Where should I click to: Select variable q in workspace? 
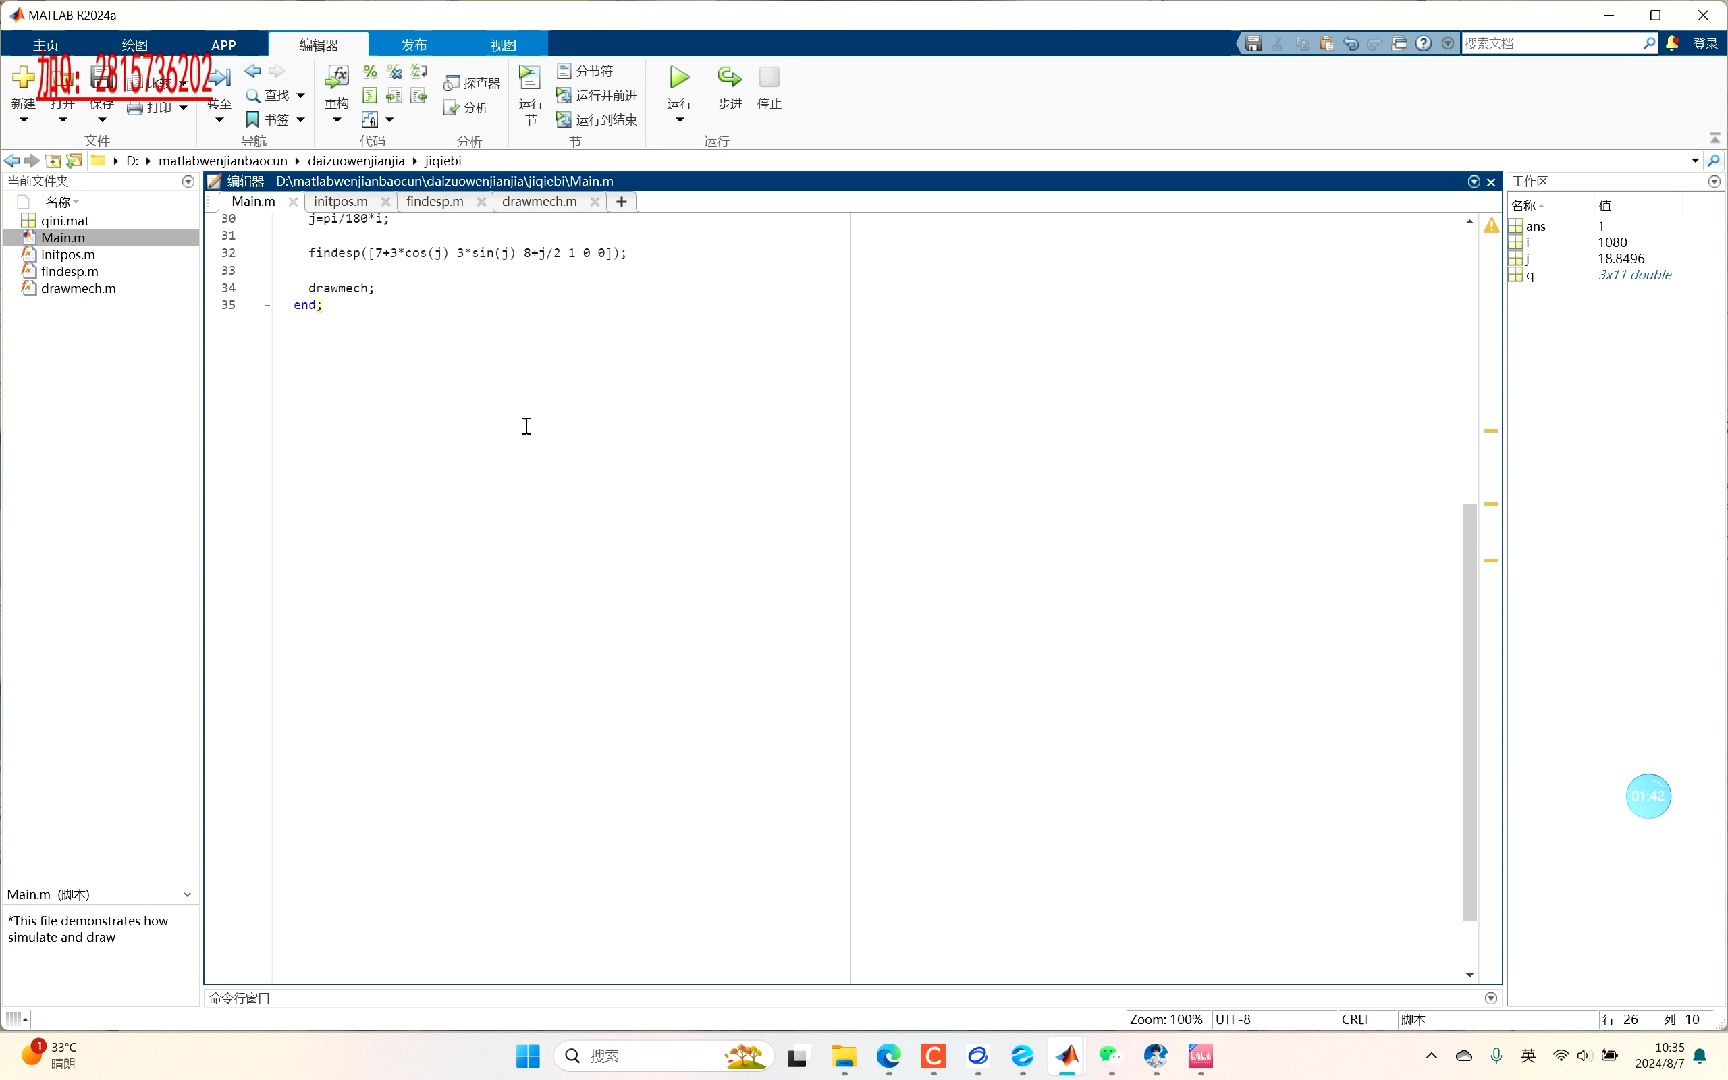click(1530, 275)
